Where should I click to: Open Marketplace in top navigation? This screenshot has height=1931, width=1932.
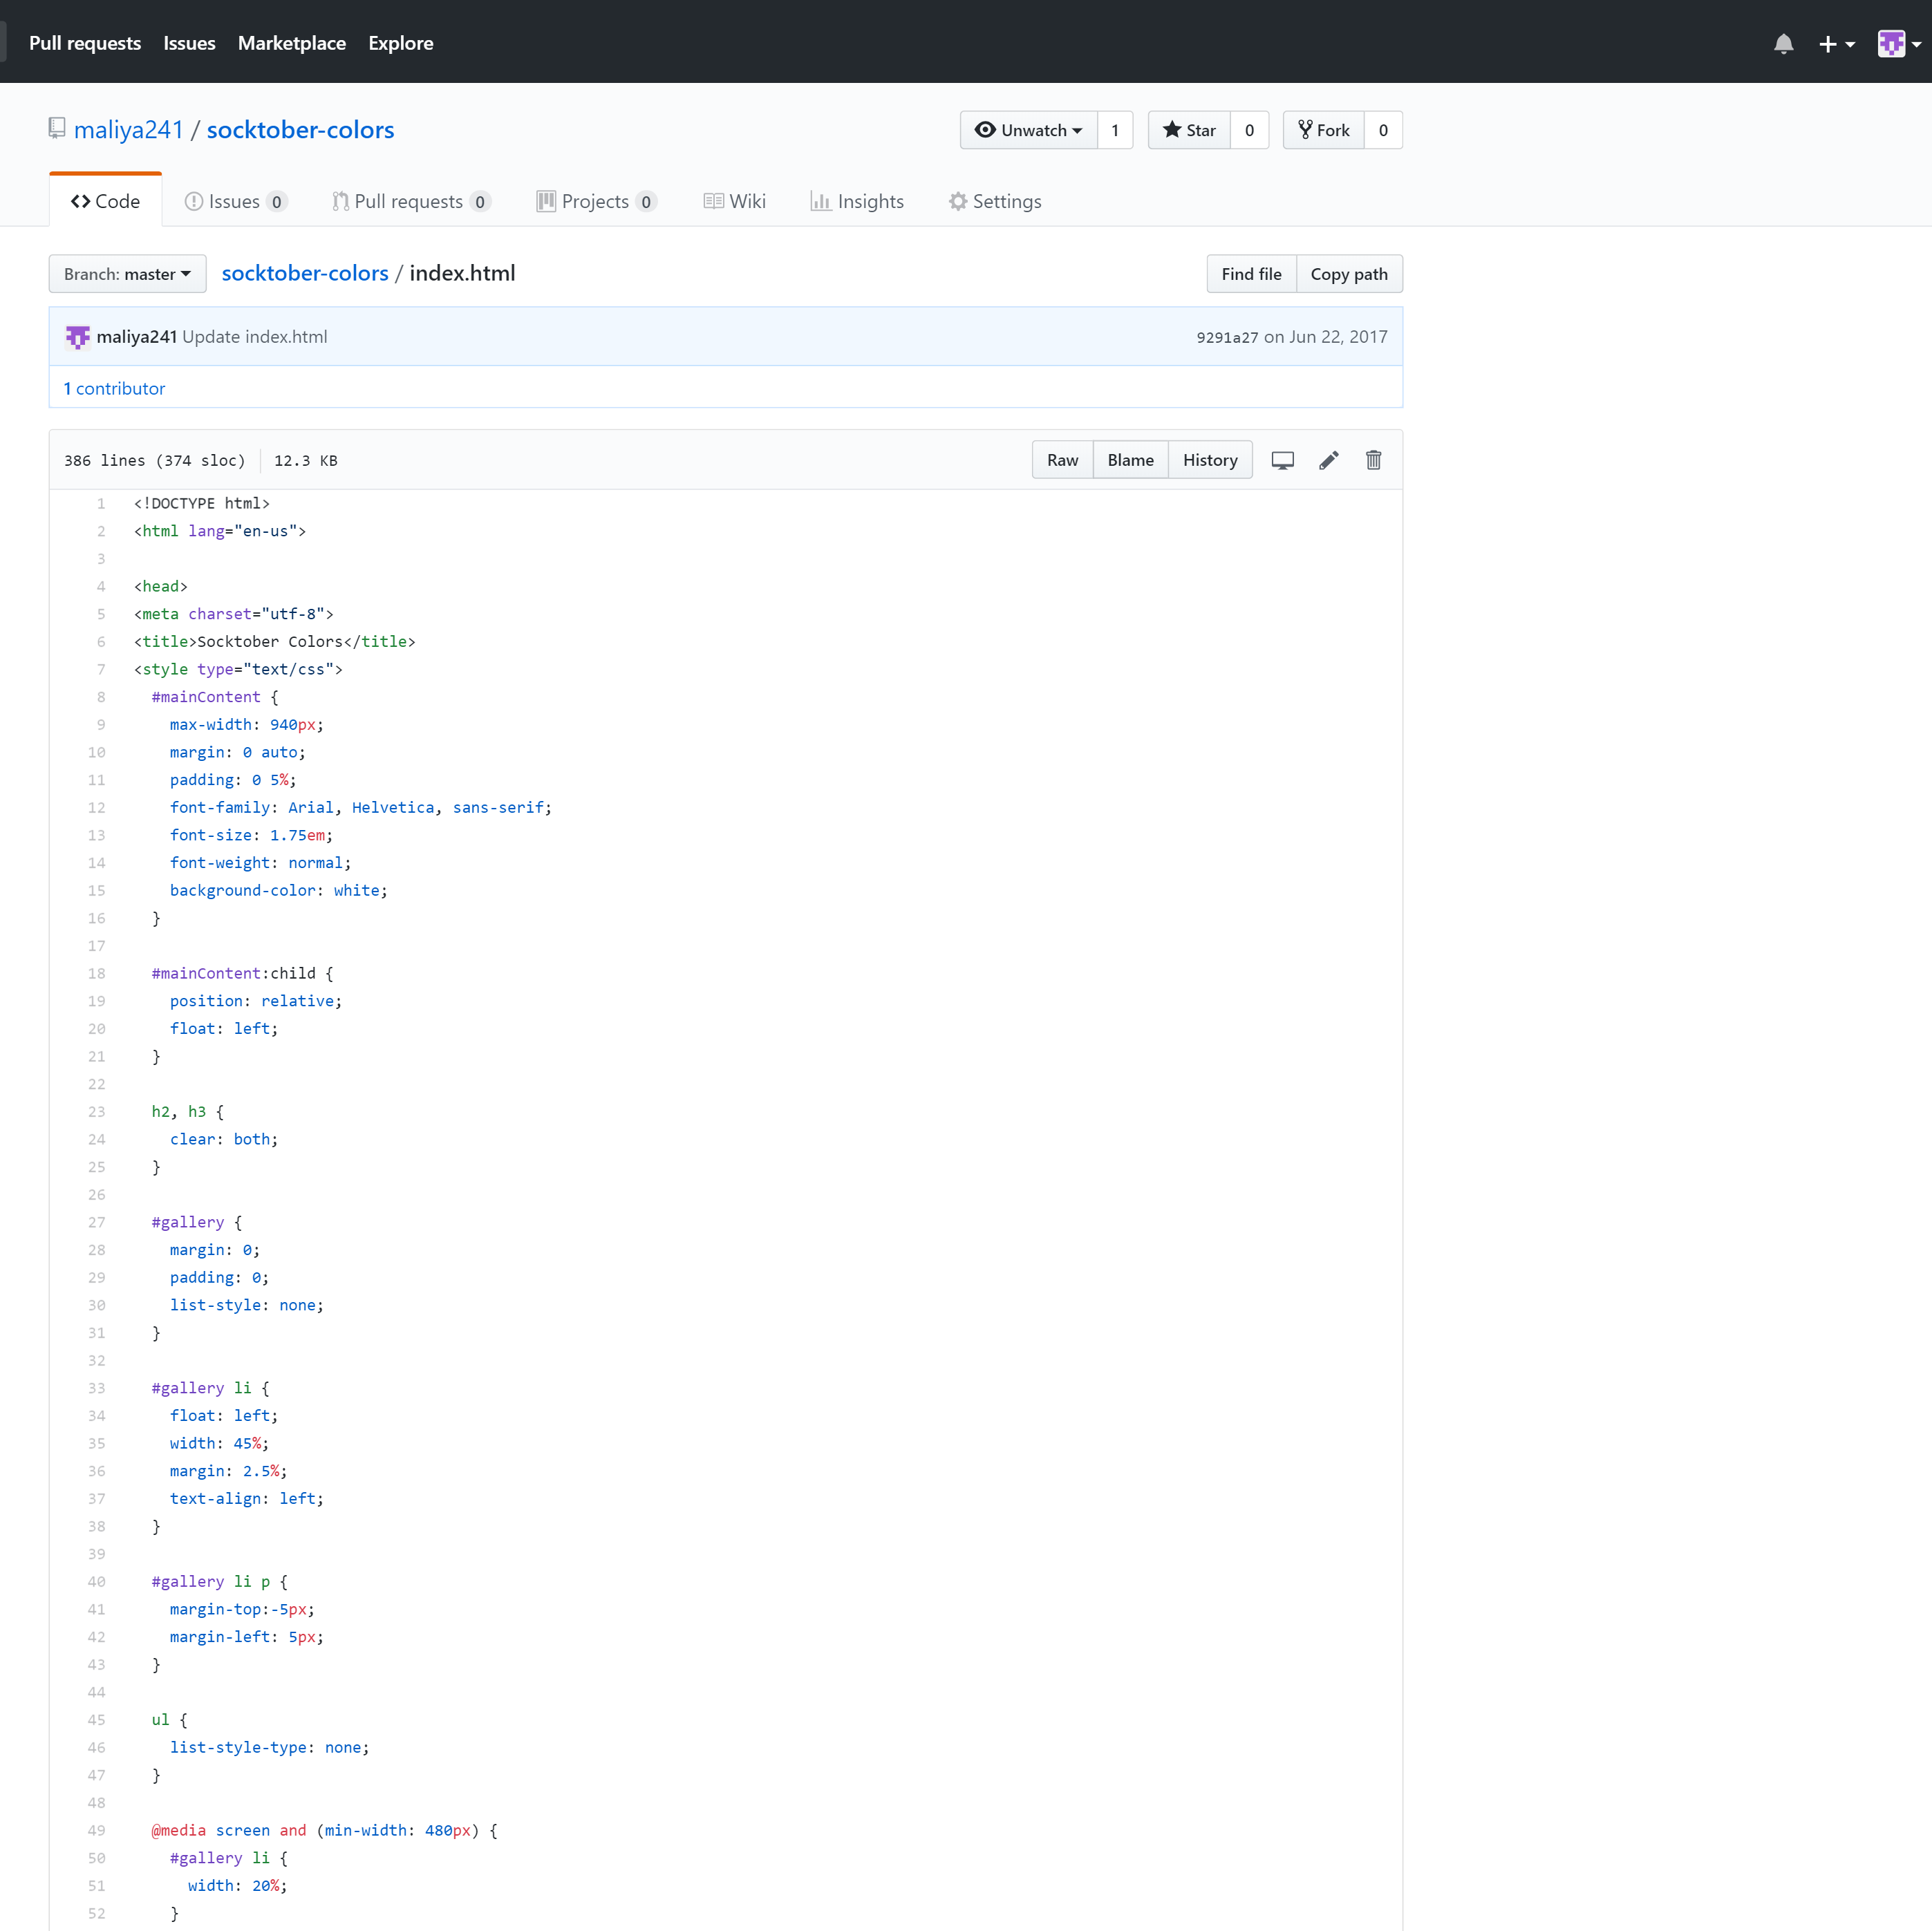tap(292, 43)
